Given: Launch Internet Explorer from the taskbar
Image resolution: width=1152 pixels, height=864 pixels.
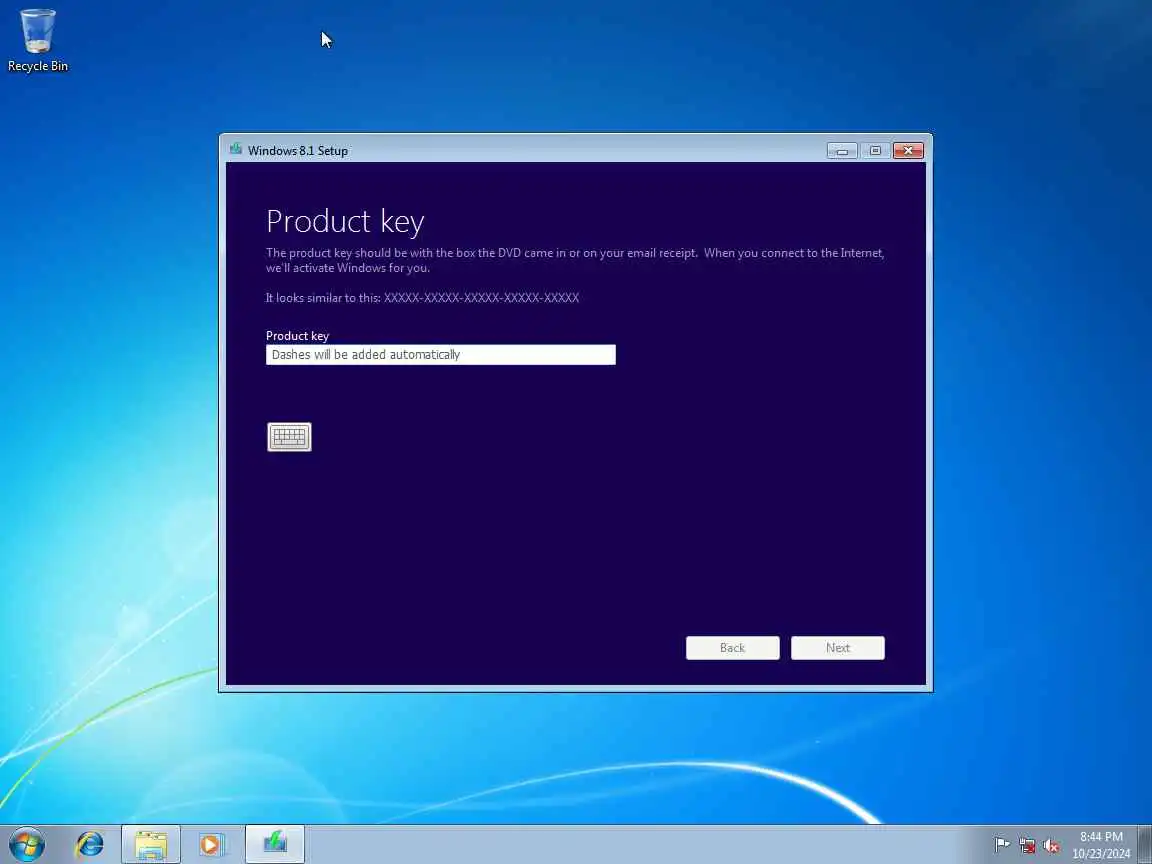Looking at the screenshot, I should point(90,844).
